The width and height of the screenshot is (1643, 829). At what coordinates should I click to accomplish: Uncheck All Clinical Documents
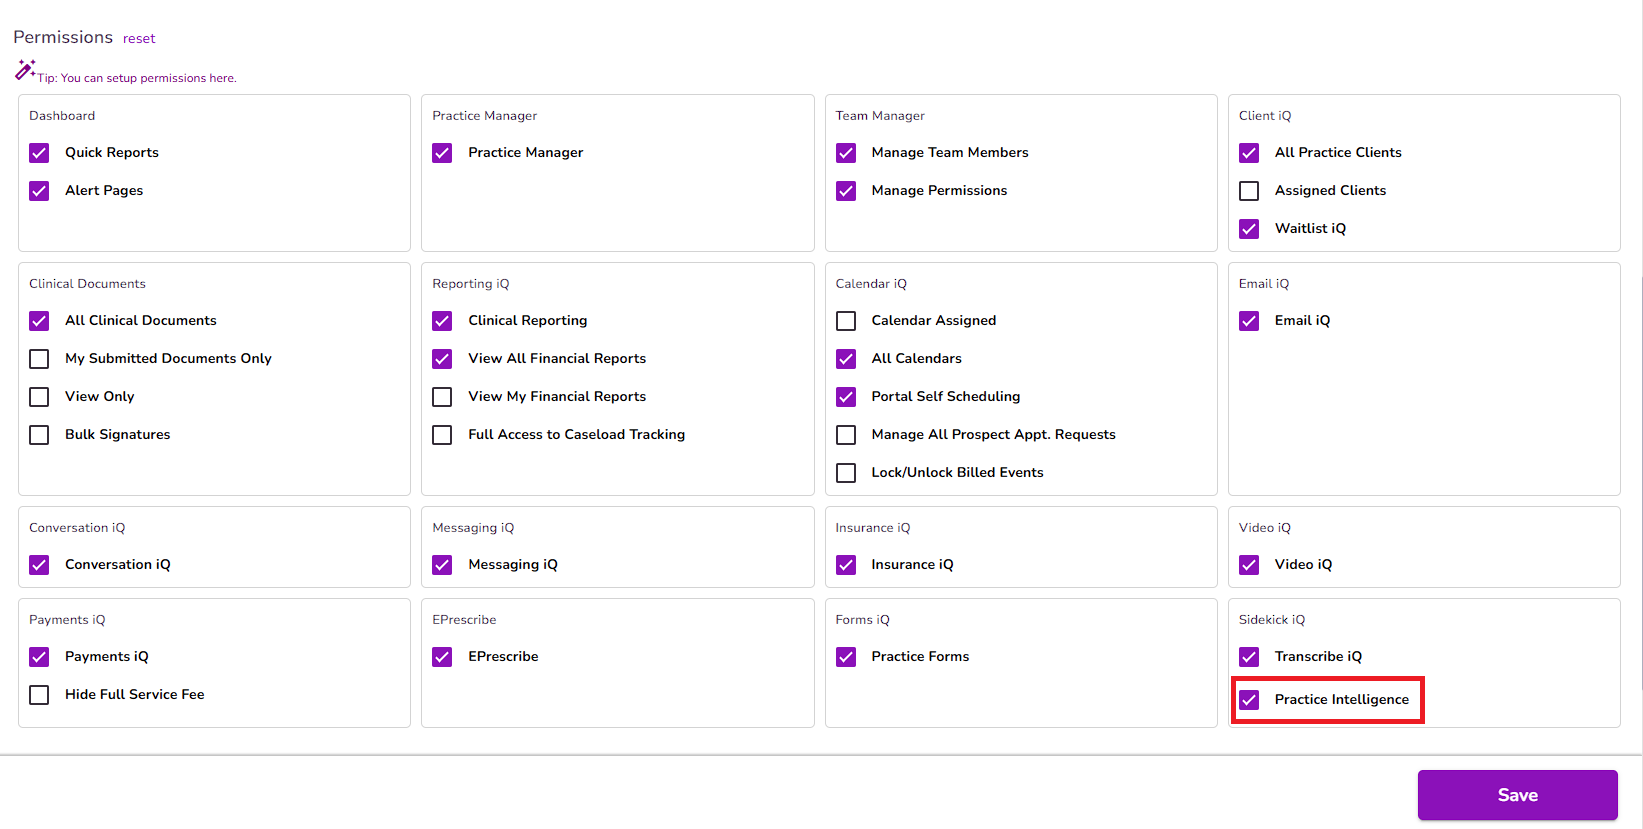point(39,321)
